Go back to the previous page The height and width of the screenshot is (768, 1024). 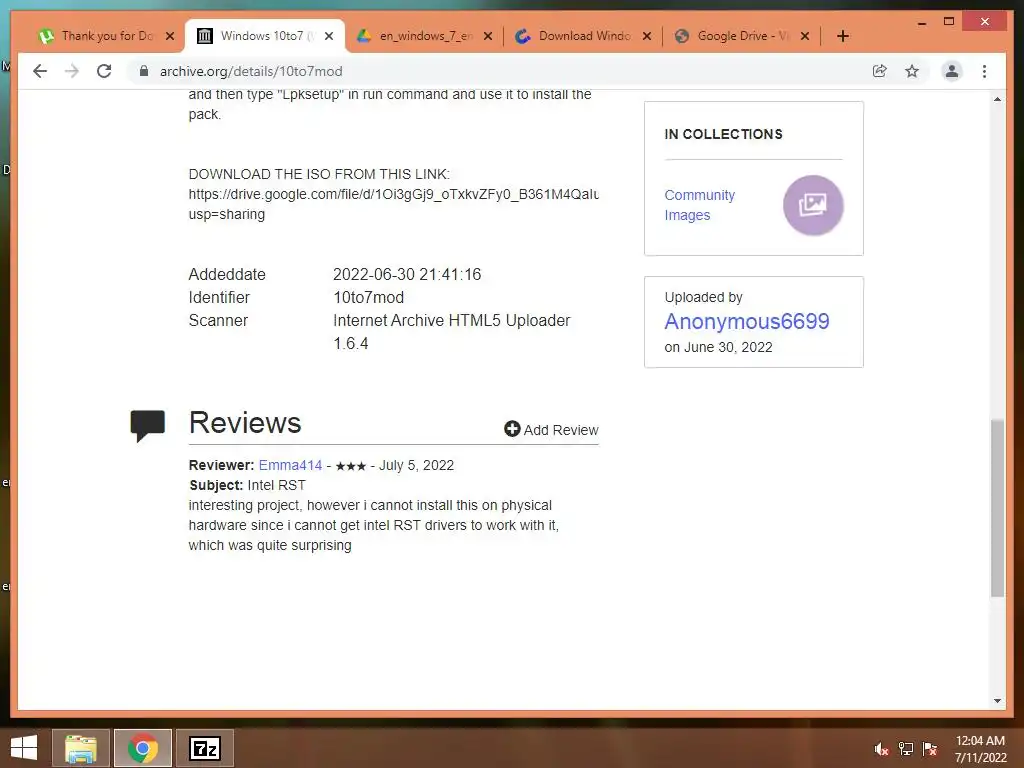coord(40,71)
